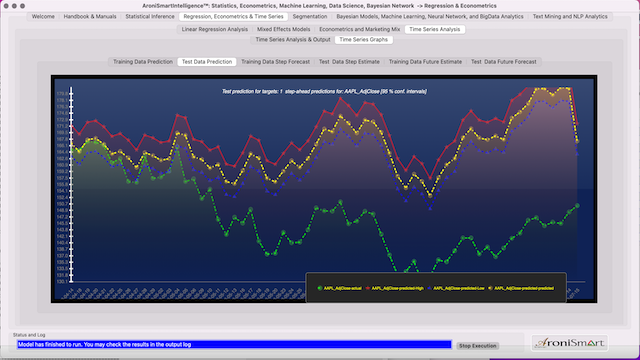The image size is (640, 360).
Task: Click the Status and Log label
Action: (x=29, y=335)
